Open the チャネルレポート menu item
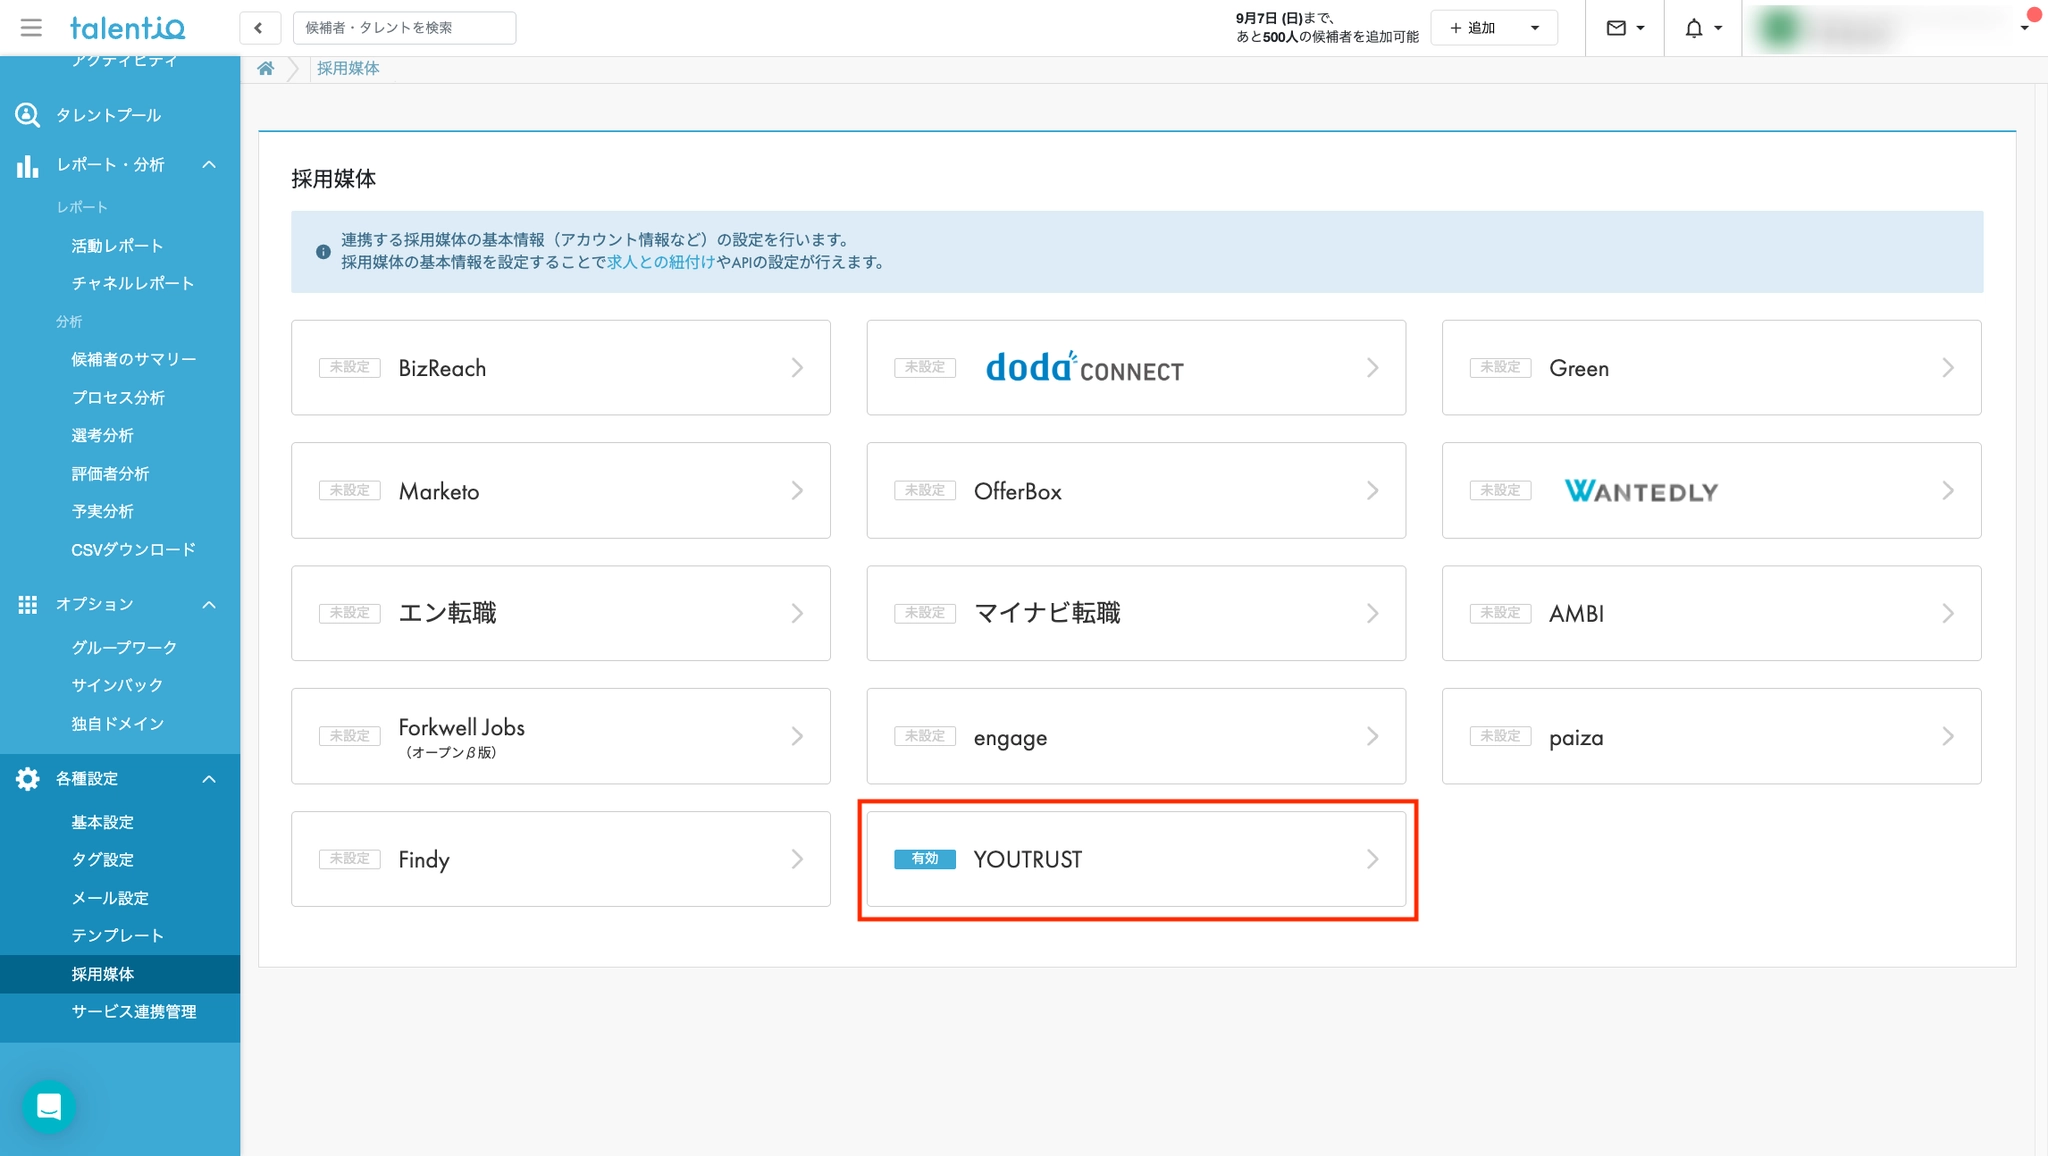 (133, 284)
